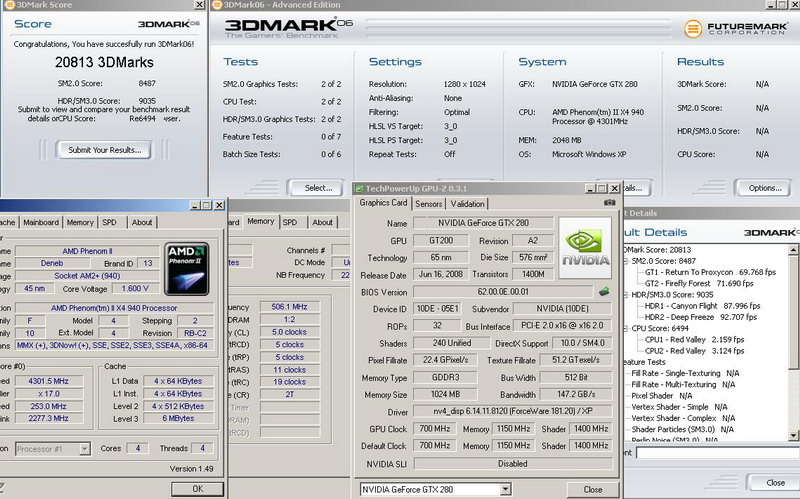Open the Processor #1 dropdown in CPU-Z

point(85,449)
